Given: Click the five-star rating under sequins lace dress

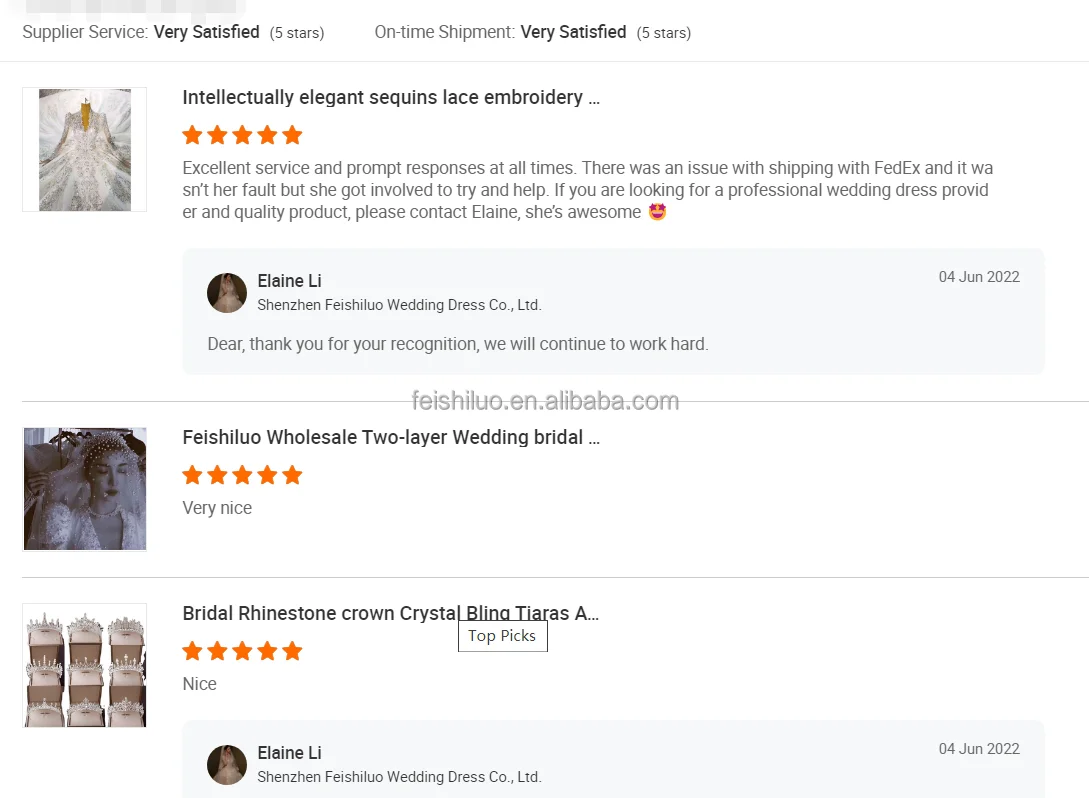Looking at the screenshot, I should [242, 135].
